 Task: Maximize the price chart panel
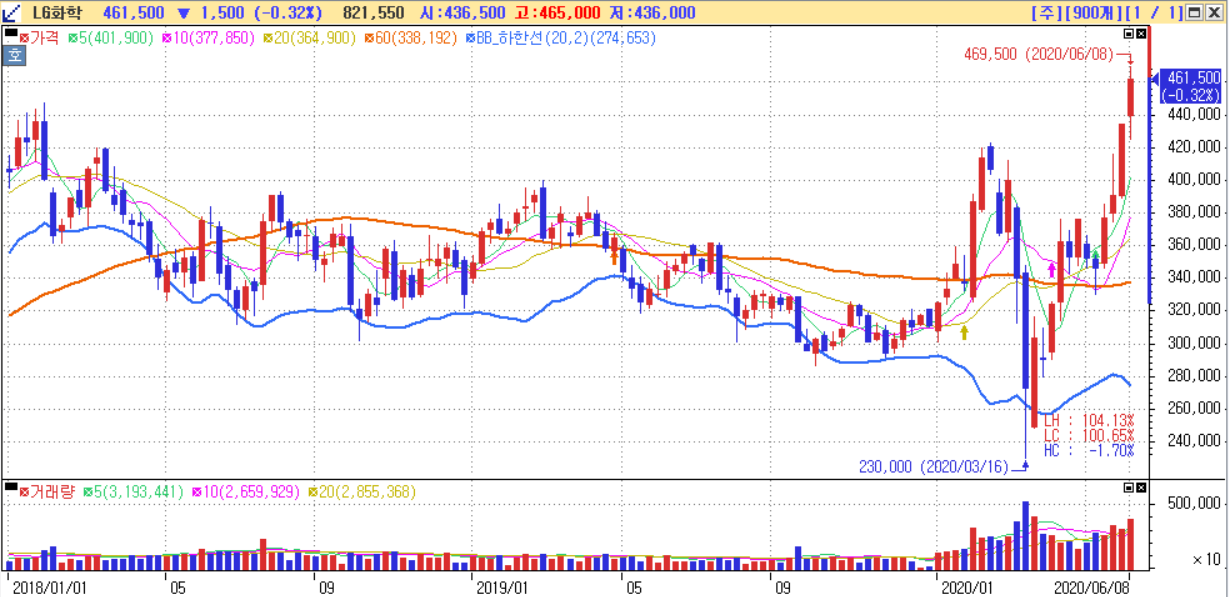coord(1129,33)
